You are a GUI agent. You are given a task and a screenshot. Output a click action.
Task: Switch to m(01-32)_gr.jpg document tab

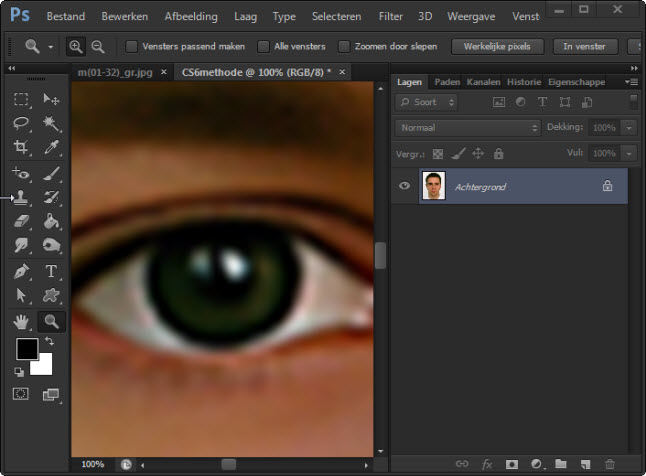click(x=115, y=73)
